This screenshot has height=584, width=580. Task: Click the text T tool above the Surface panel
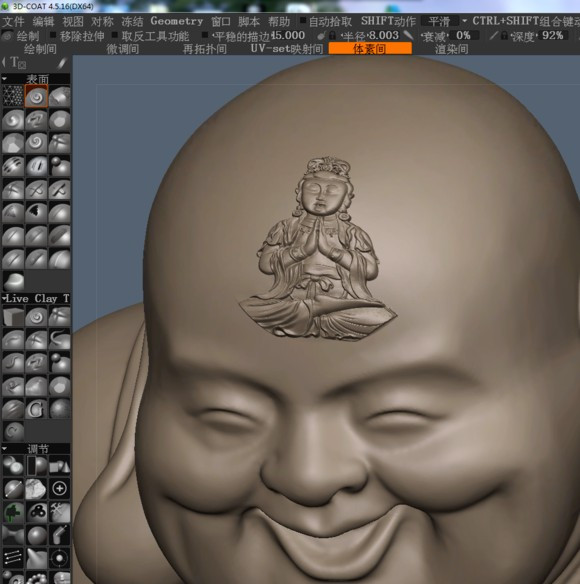coord(17,63)
